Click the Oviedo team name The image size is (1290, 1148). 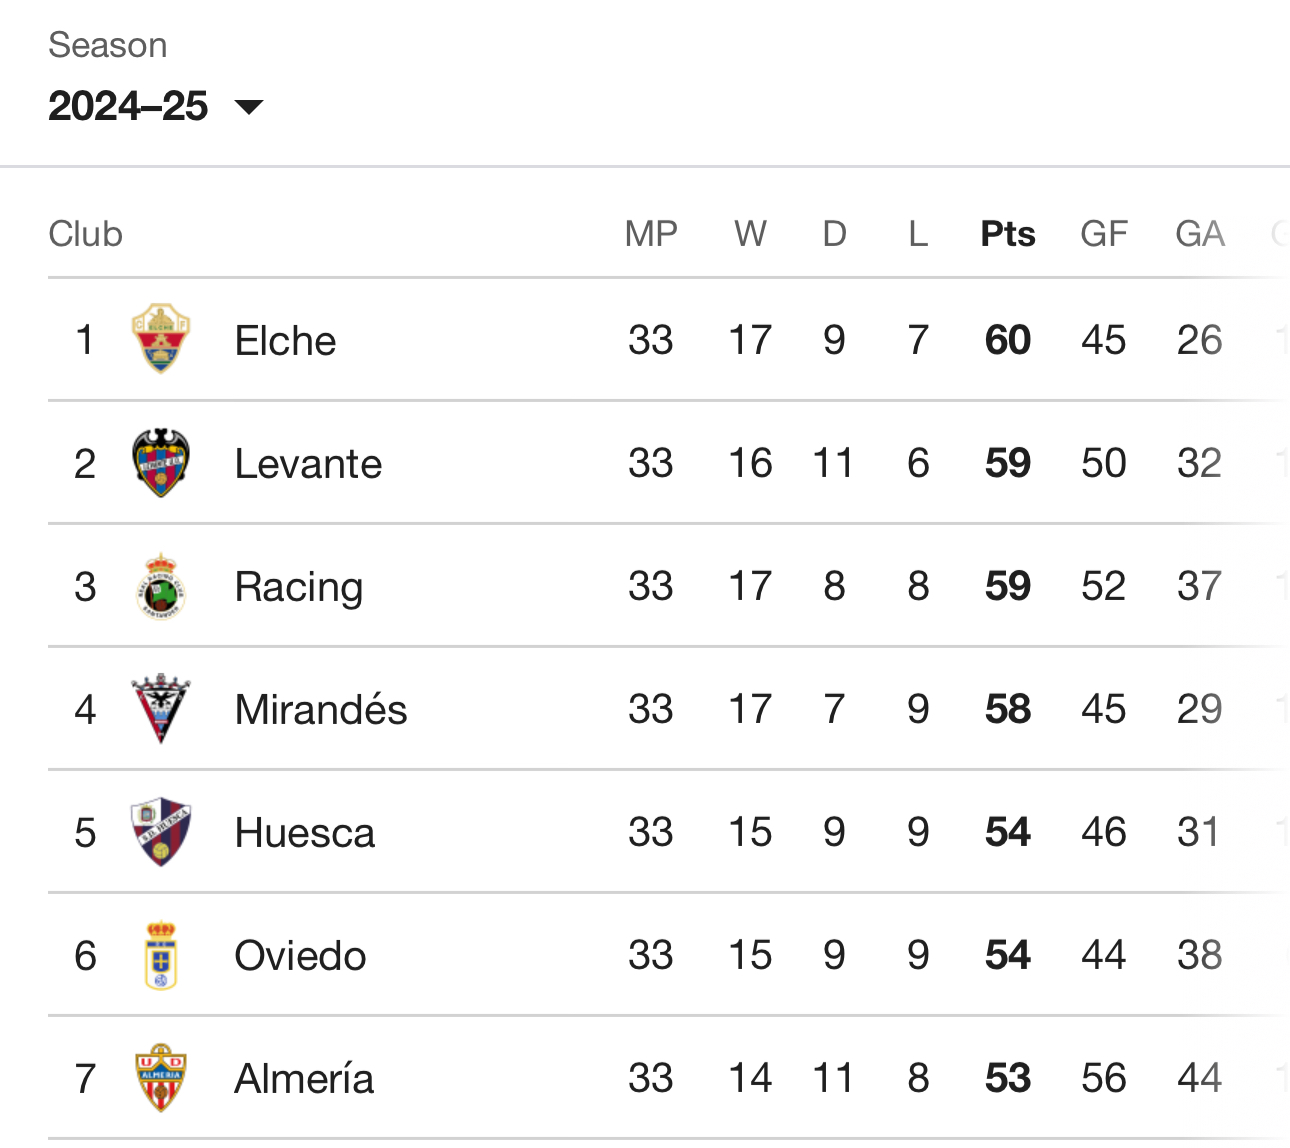coord(300,956)
